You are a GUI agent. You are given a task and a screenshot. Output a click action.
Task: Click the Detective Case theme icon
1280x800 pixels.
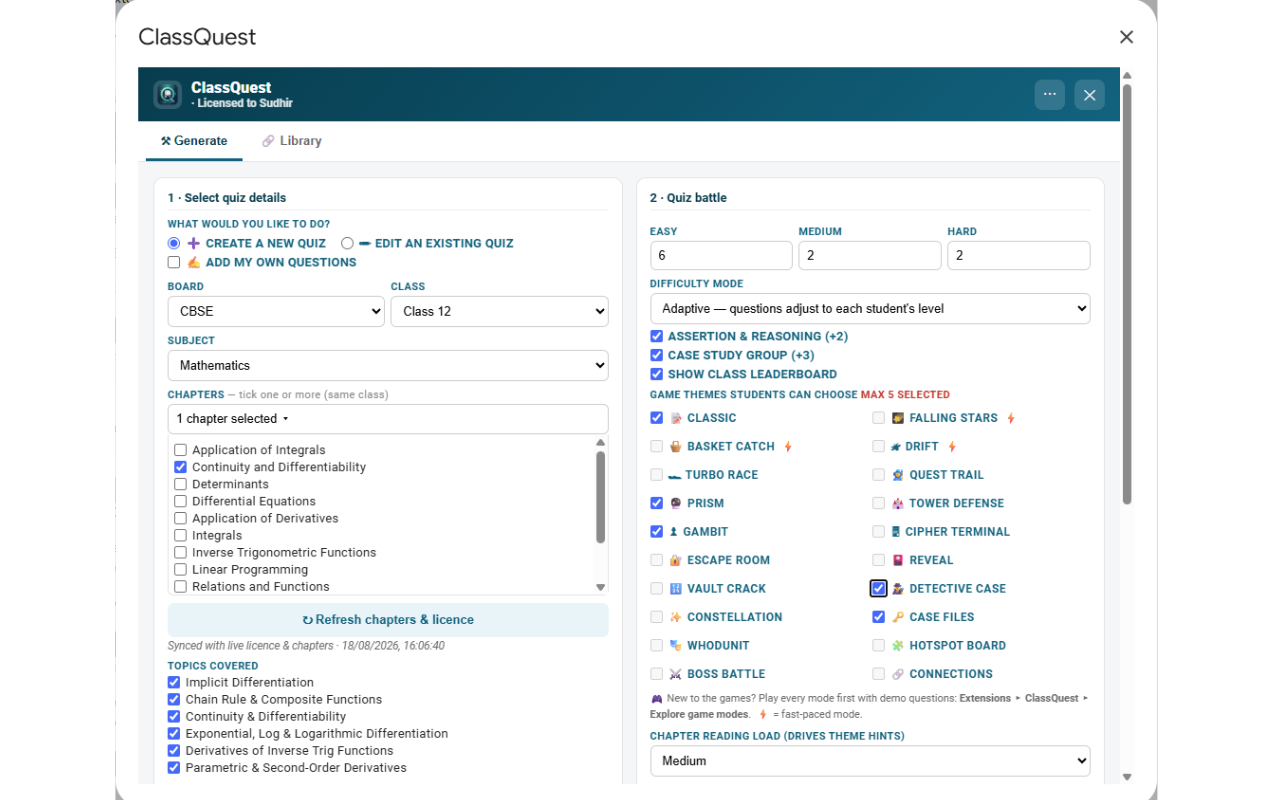click(x=898, y=589)
